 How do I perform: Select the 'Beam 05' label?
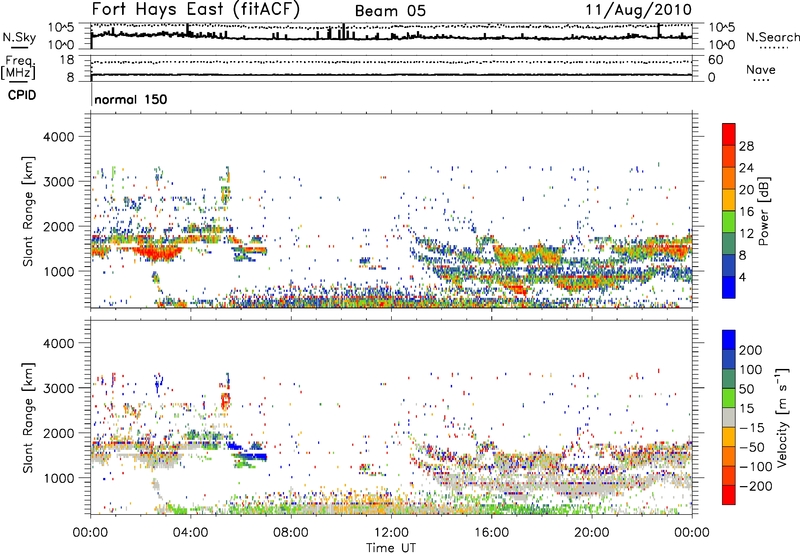[x=390, y=11]
